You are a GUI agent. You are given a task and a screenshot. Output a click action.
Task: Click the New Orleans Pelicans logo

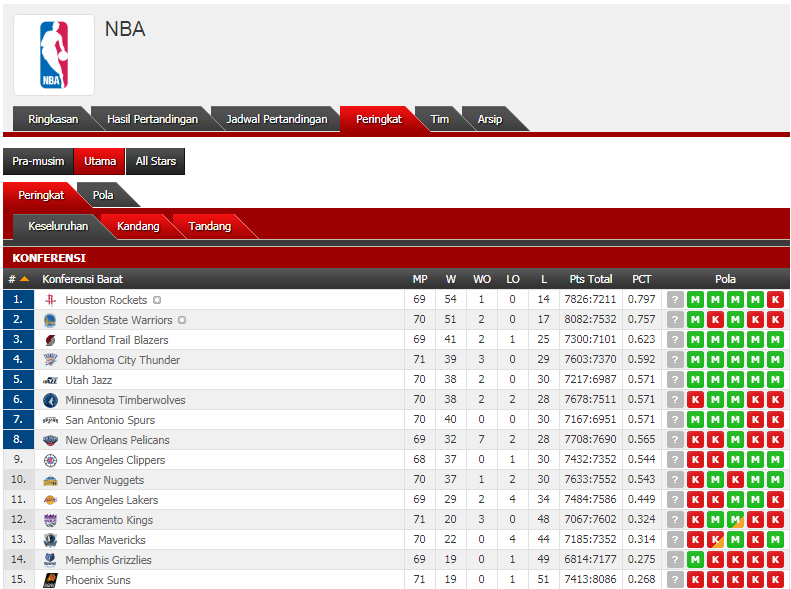50,440
